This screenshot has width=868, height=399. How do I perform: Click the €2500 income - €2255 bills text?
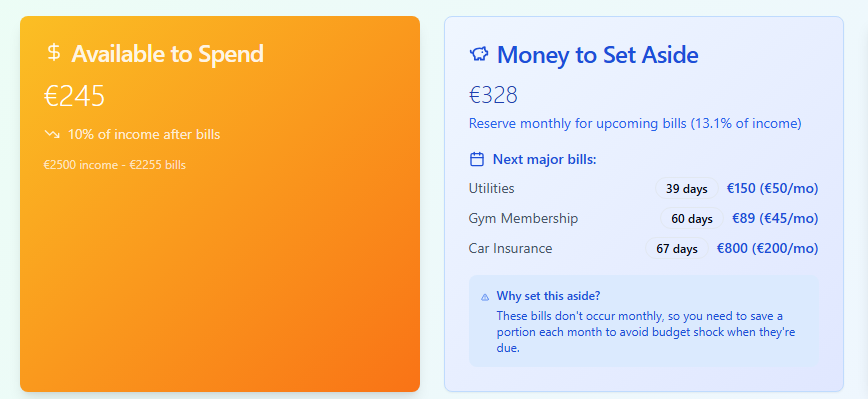(x=115, y=165)
